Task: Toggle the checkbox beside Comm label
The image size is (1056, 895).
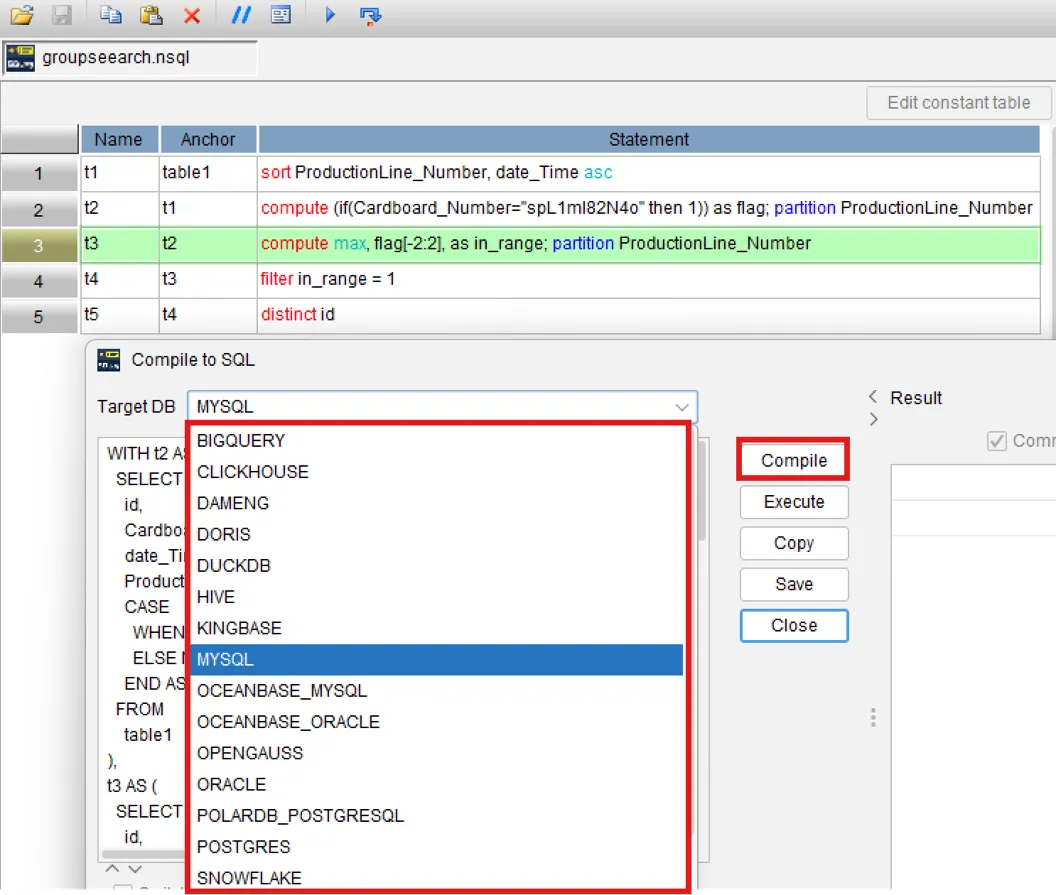Action: point(996,441)
